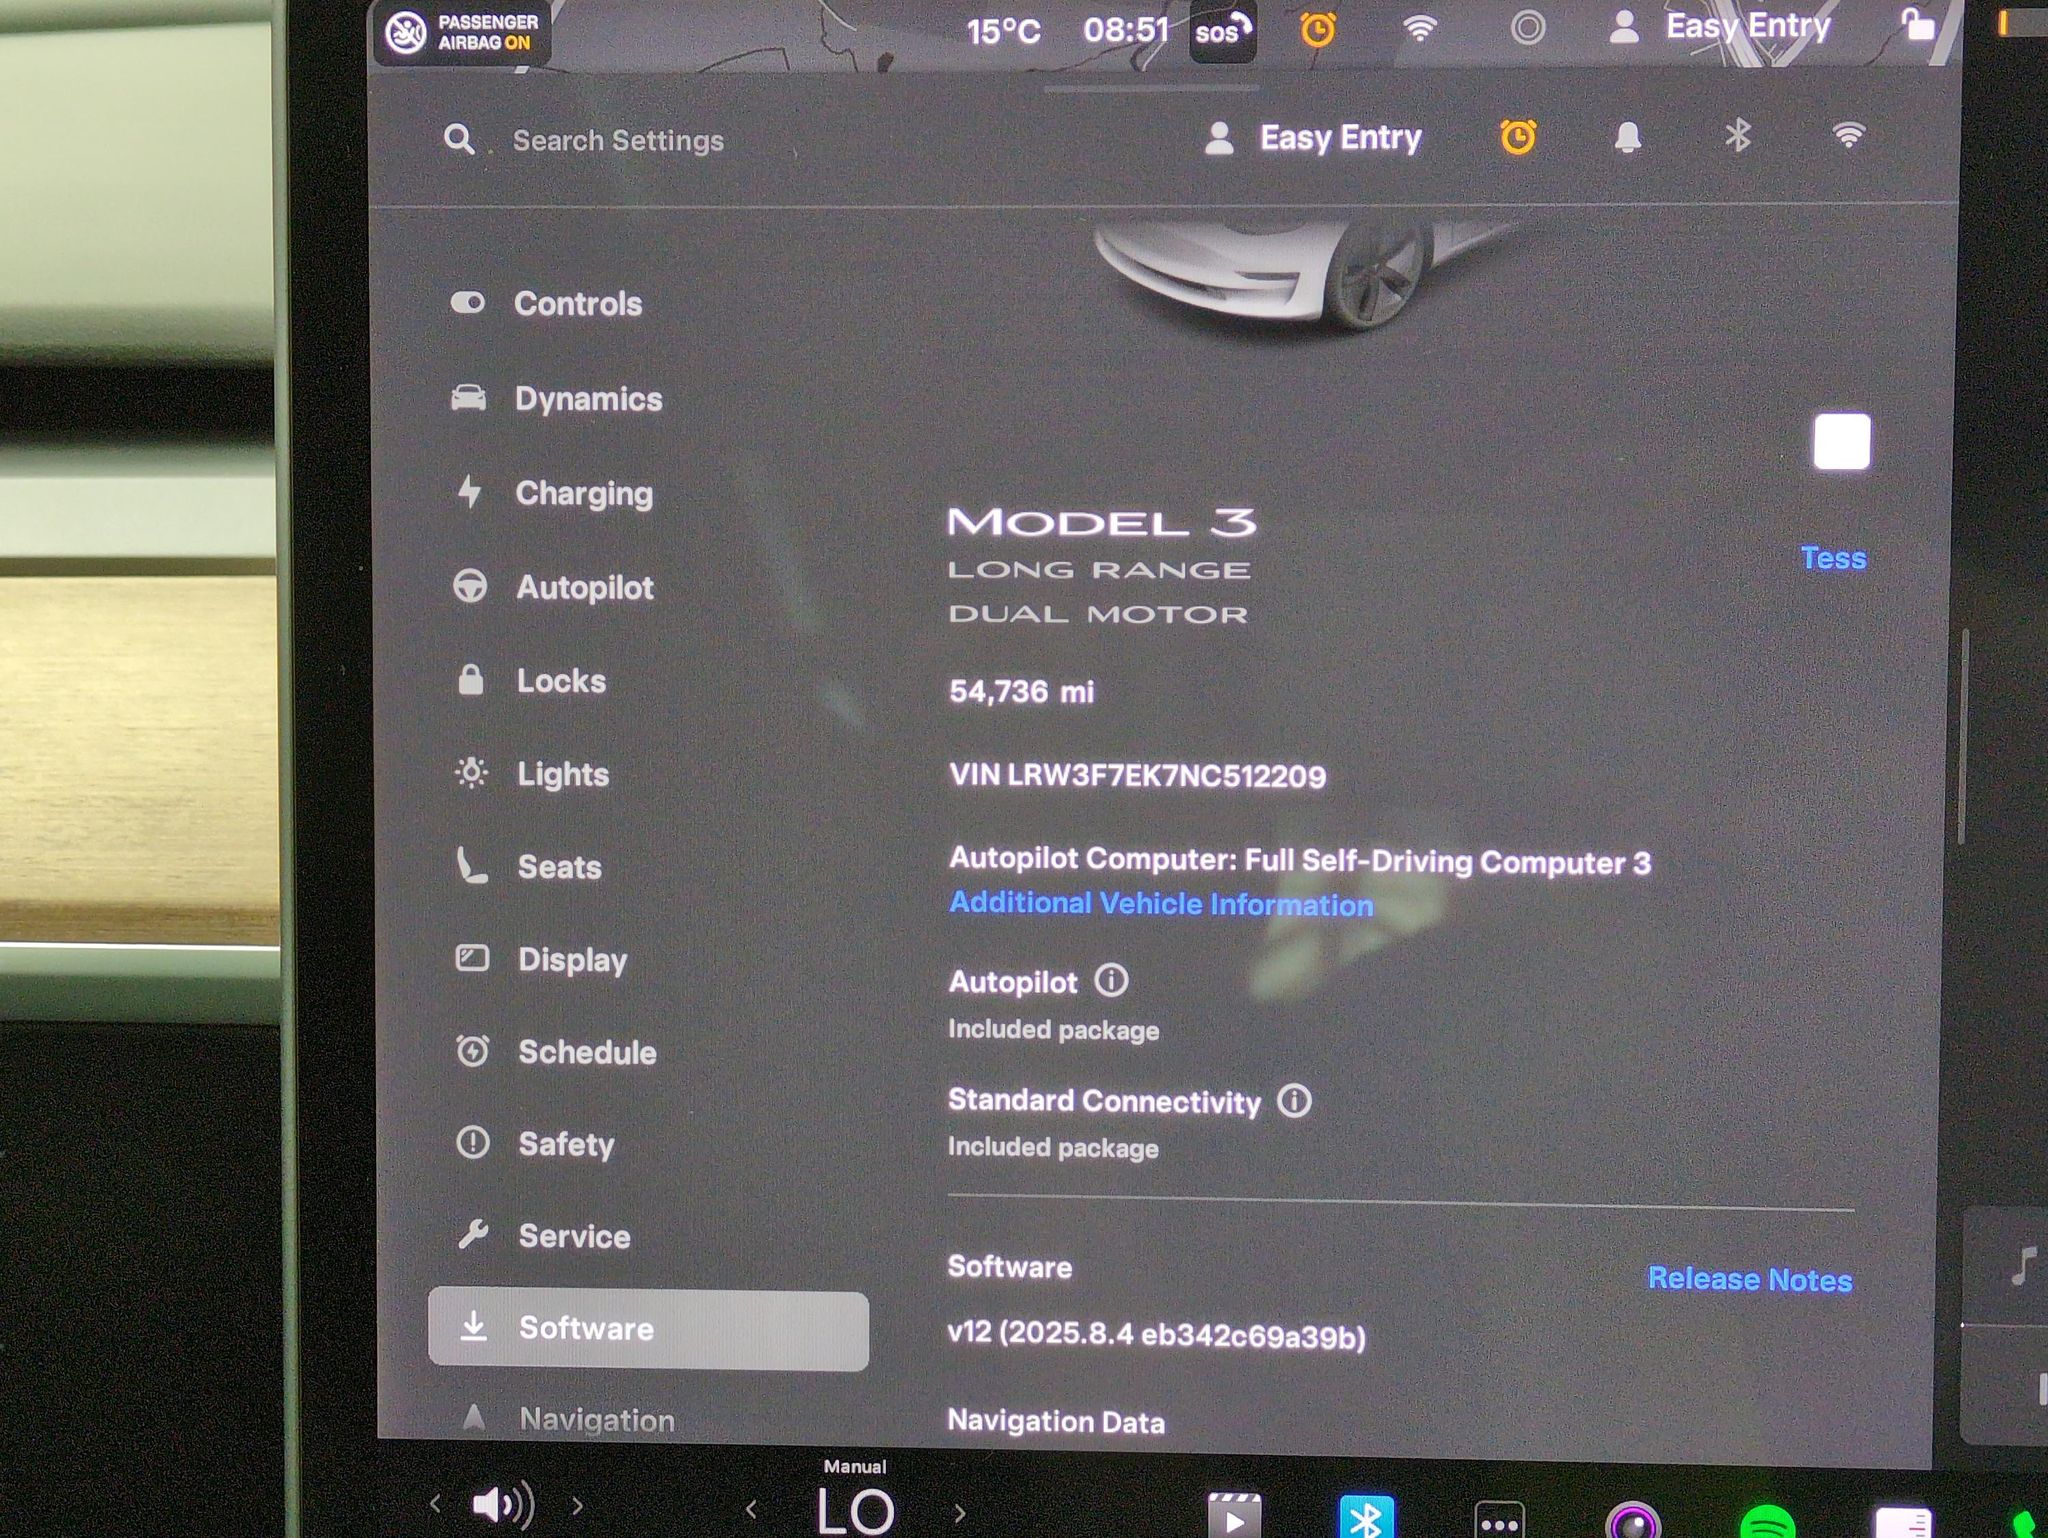Open notifications bell icon
Image resolution: width=2048 pixels, height=1538 pixels.
coord(1628,137)
